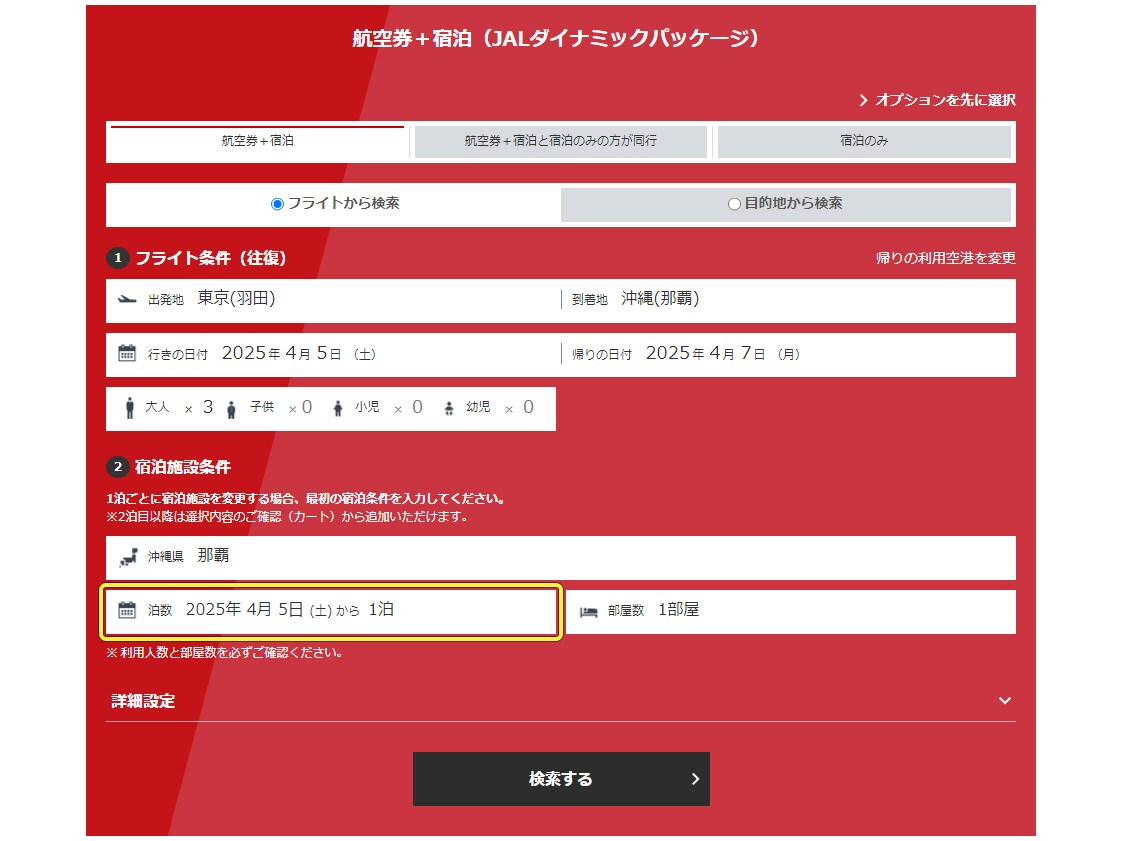Click the infant 幼児 icon
The height and width of the screenshot is (841, 1121).
click(x=448, y=408)
